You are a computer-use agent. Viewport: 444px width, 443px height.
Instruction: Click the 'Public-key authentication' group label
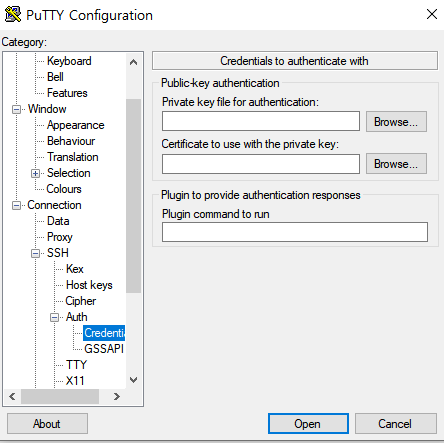coord(220,83)
